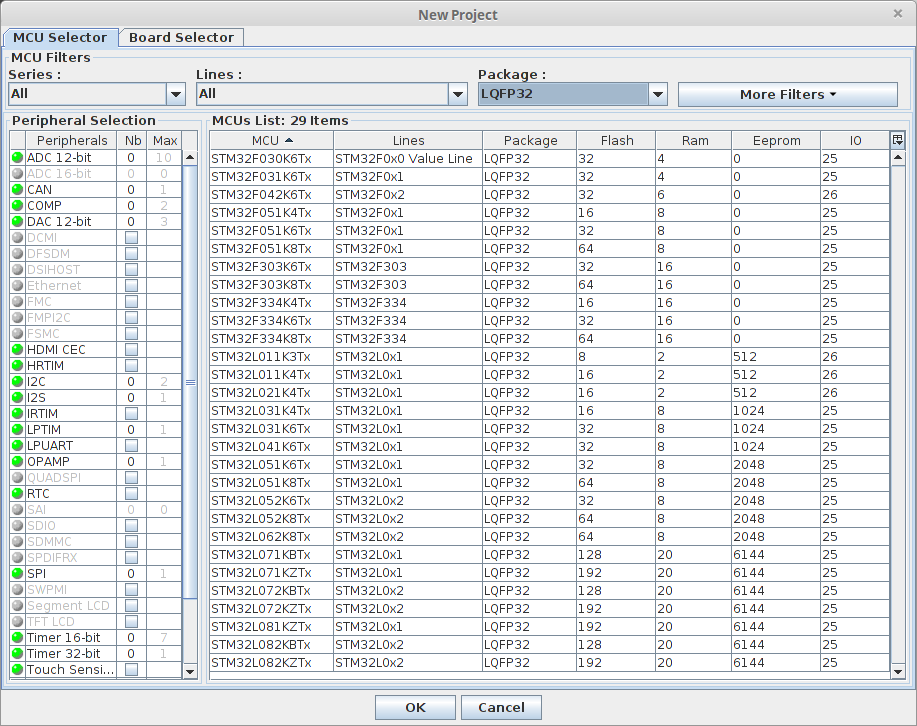This screenshot has height=726, width=917.
Task: Click the green status dot beside OPAMP
Action: 18,462
